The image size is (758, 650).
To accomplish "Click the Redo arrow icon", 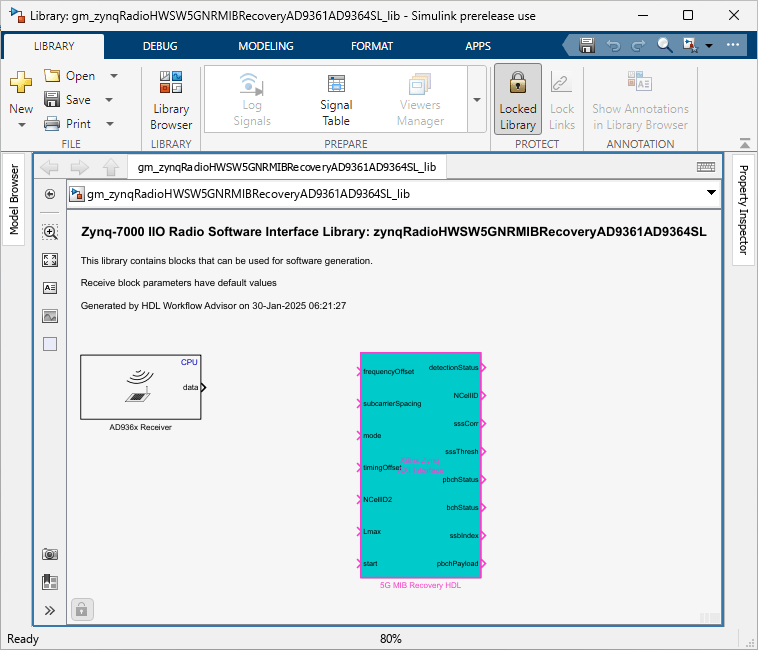I will pos(639,46).
